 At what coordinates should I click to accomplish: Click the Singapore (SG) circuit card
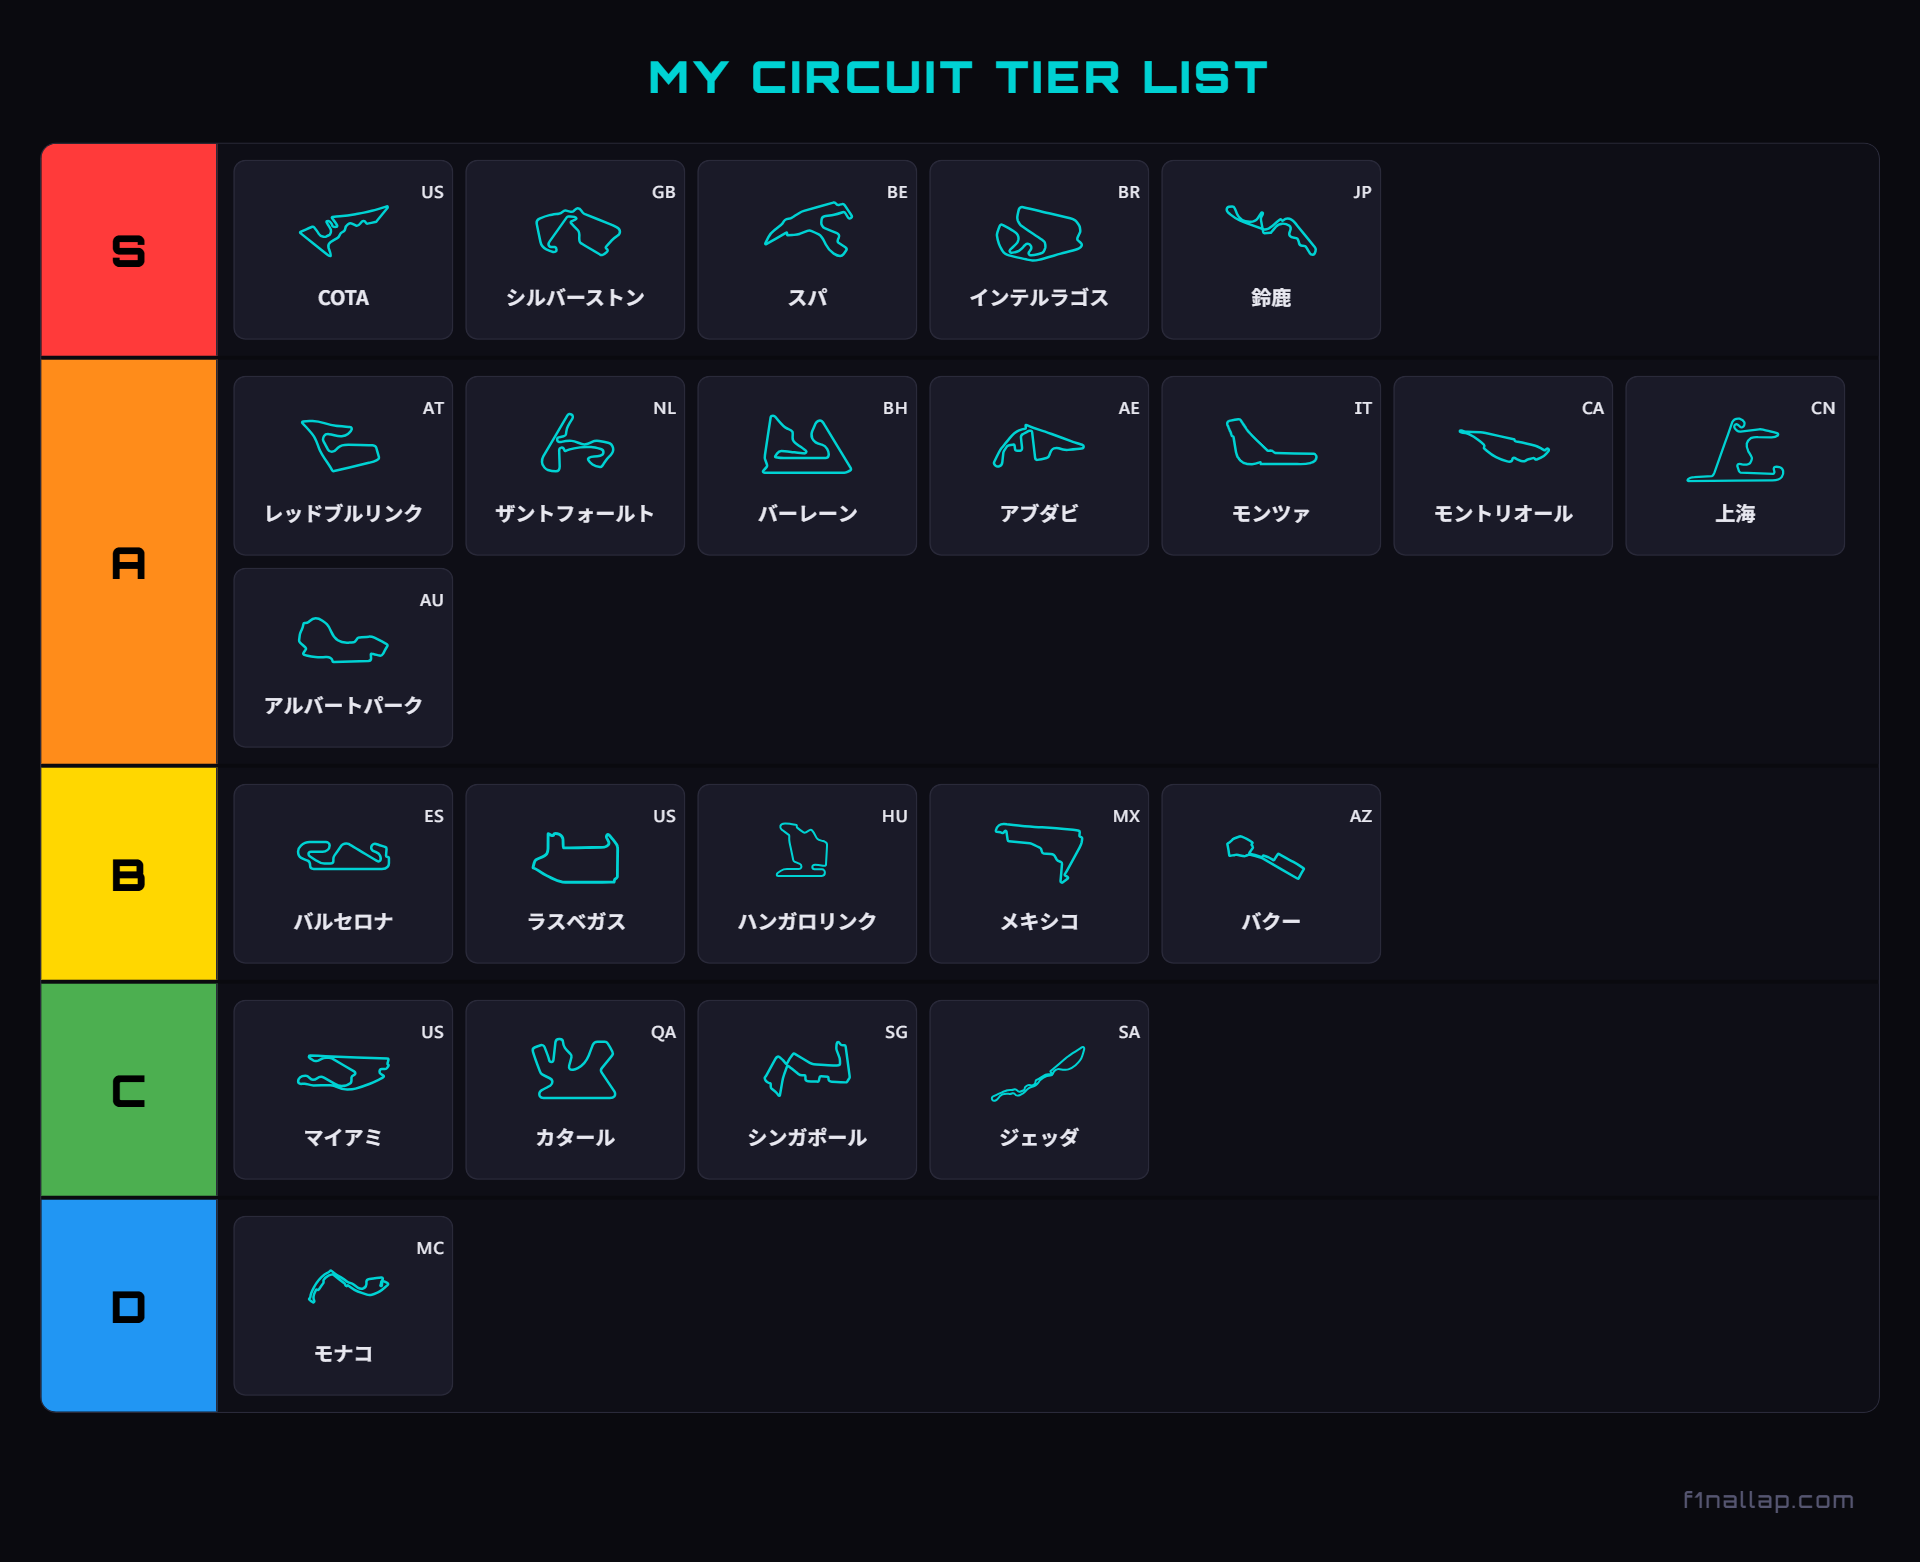tap(807, 1090)
